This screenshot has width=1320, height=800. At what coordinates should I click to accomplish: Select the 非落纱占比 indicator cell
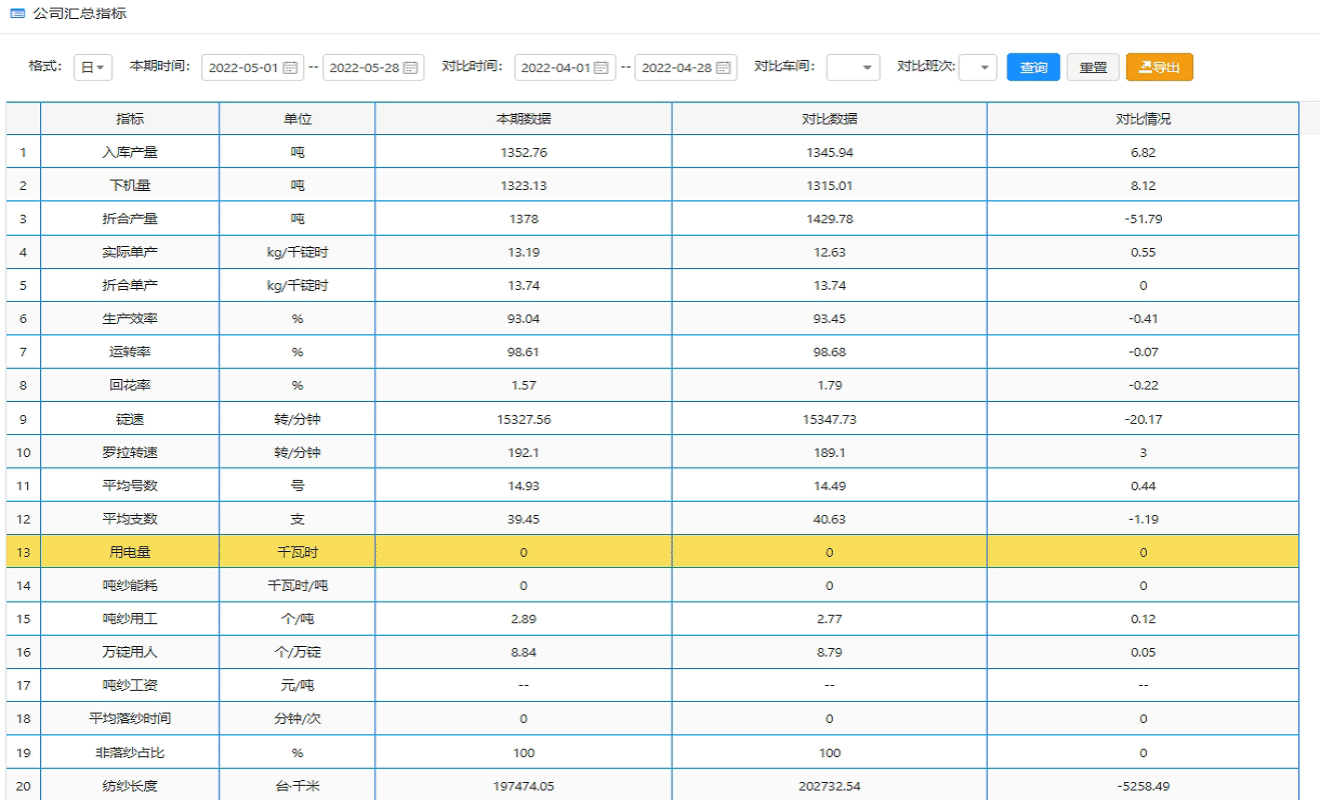point(131,752)
